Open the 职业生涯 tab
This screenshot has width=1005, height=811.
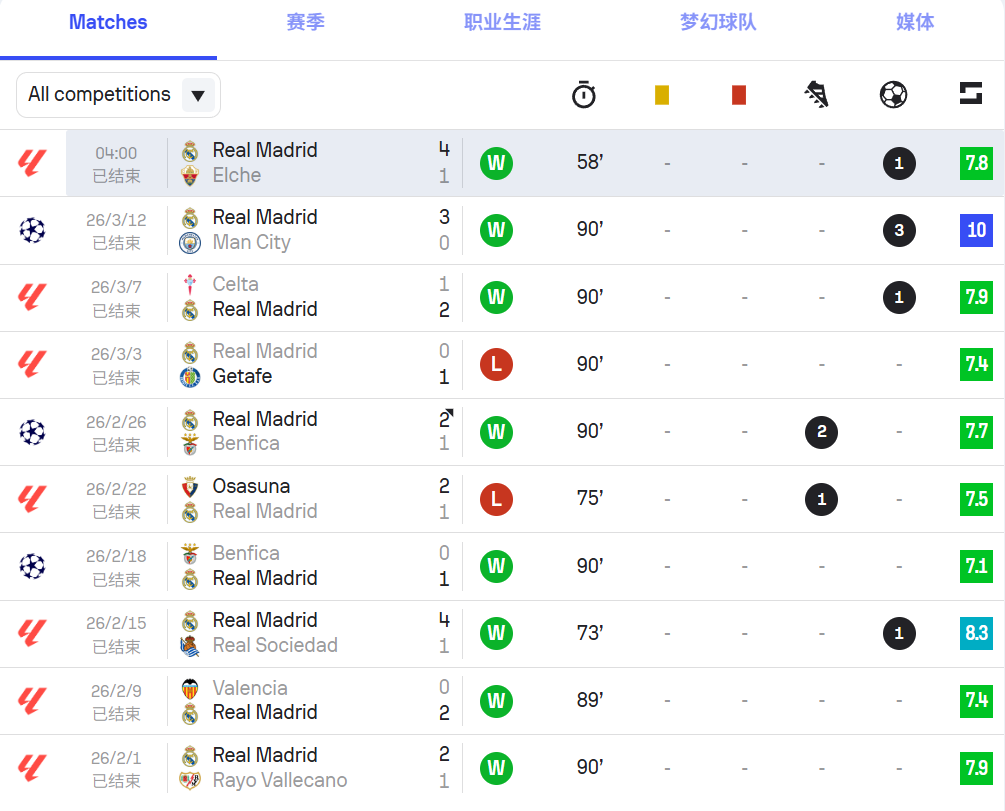502,22
